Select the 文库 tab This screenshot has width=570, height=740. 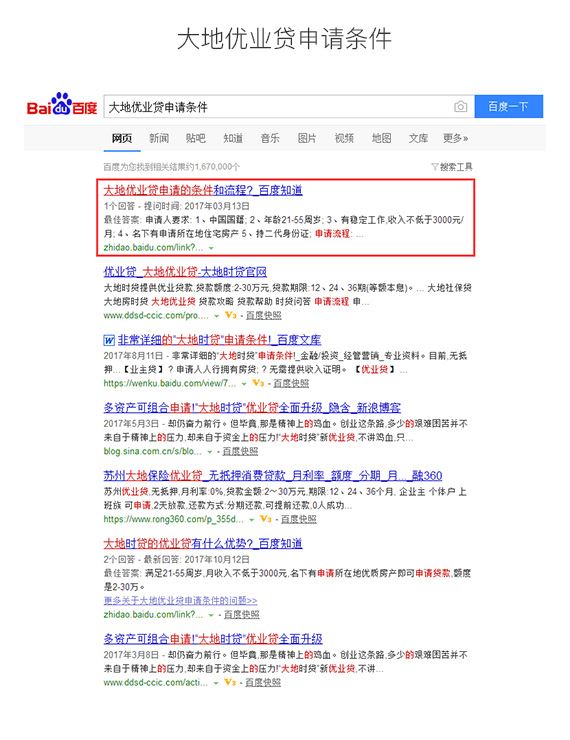[418, 138]
